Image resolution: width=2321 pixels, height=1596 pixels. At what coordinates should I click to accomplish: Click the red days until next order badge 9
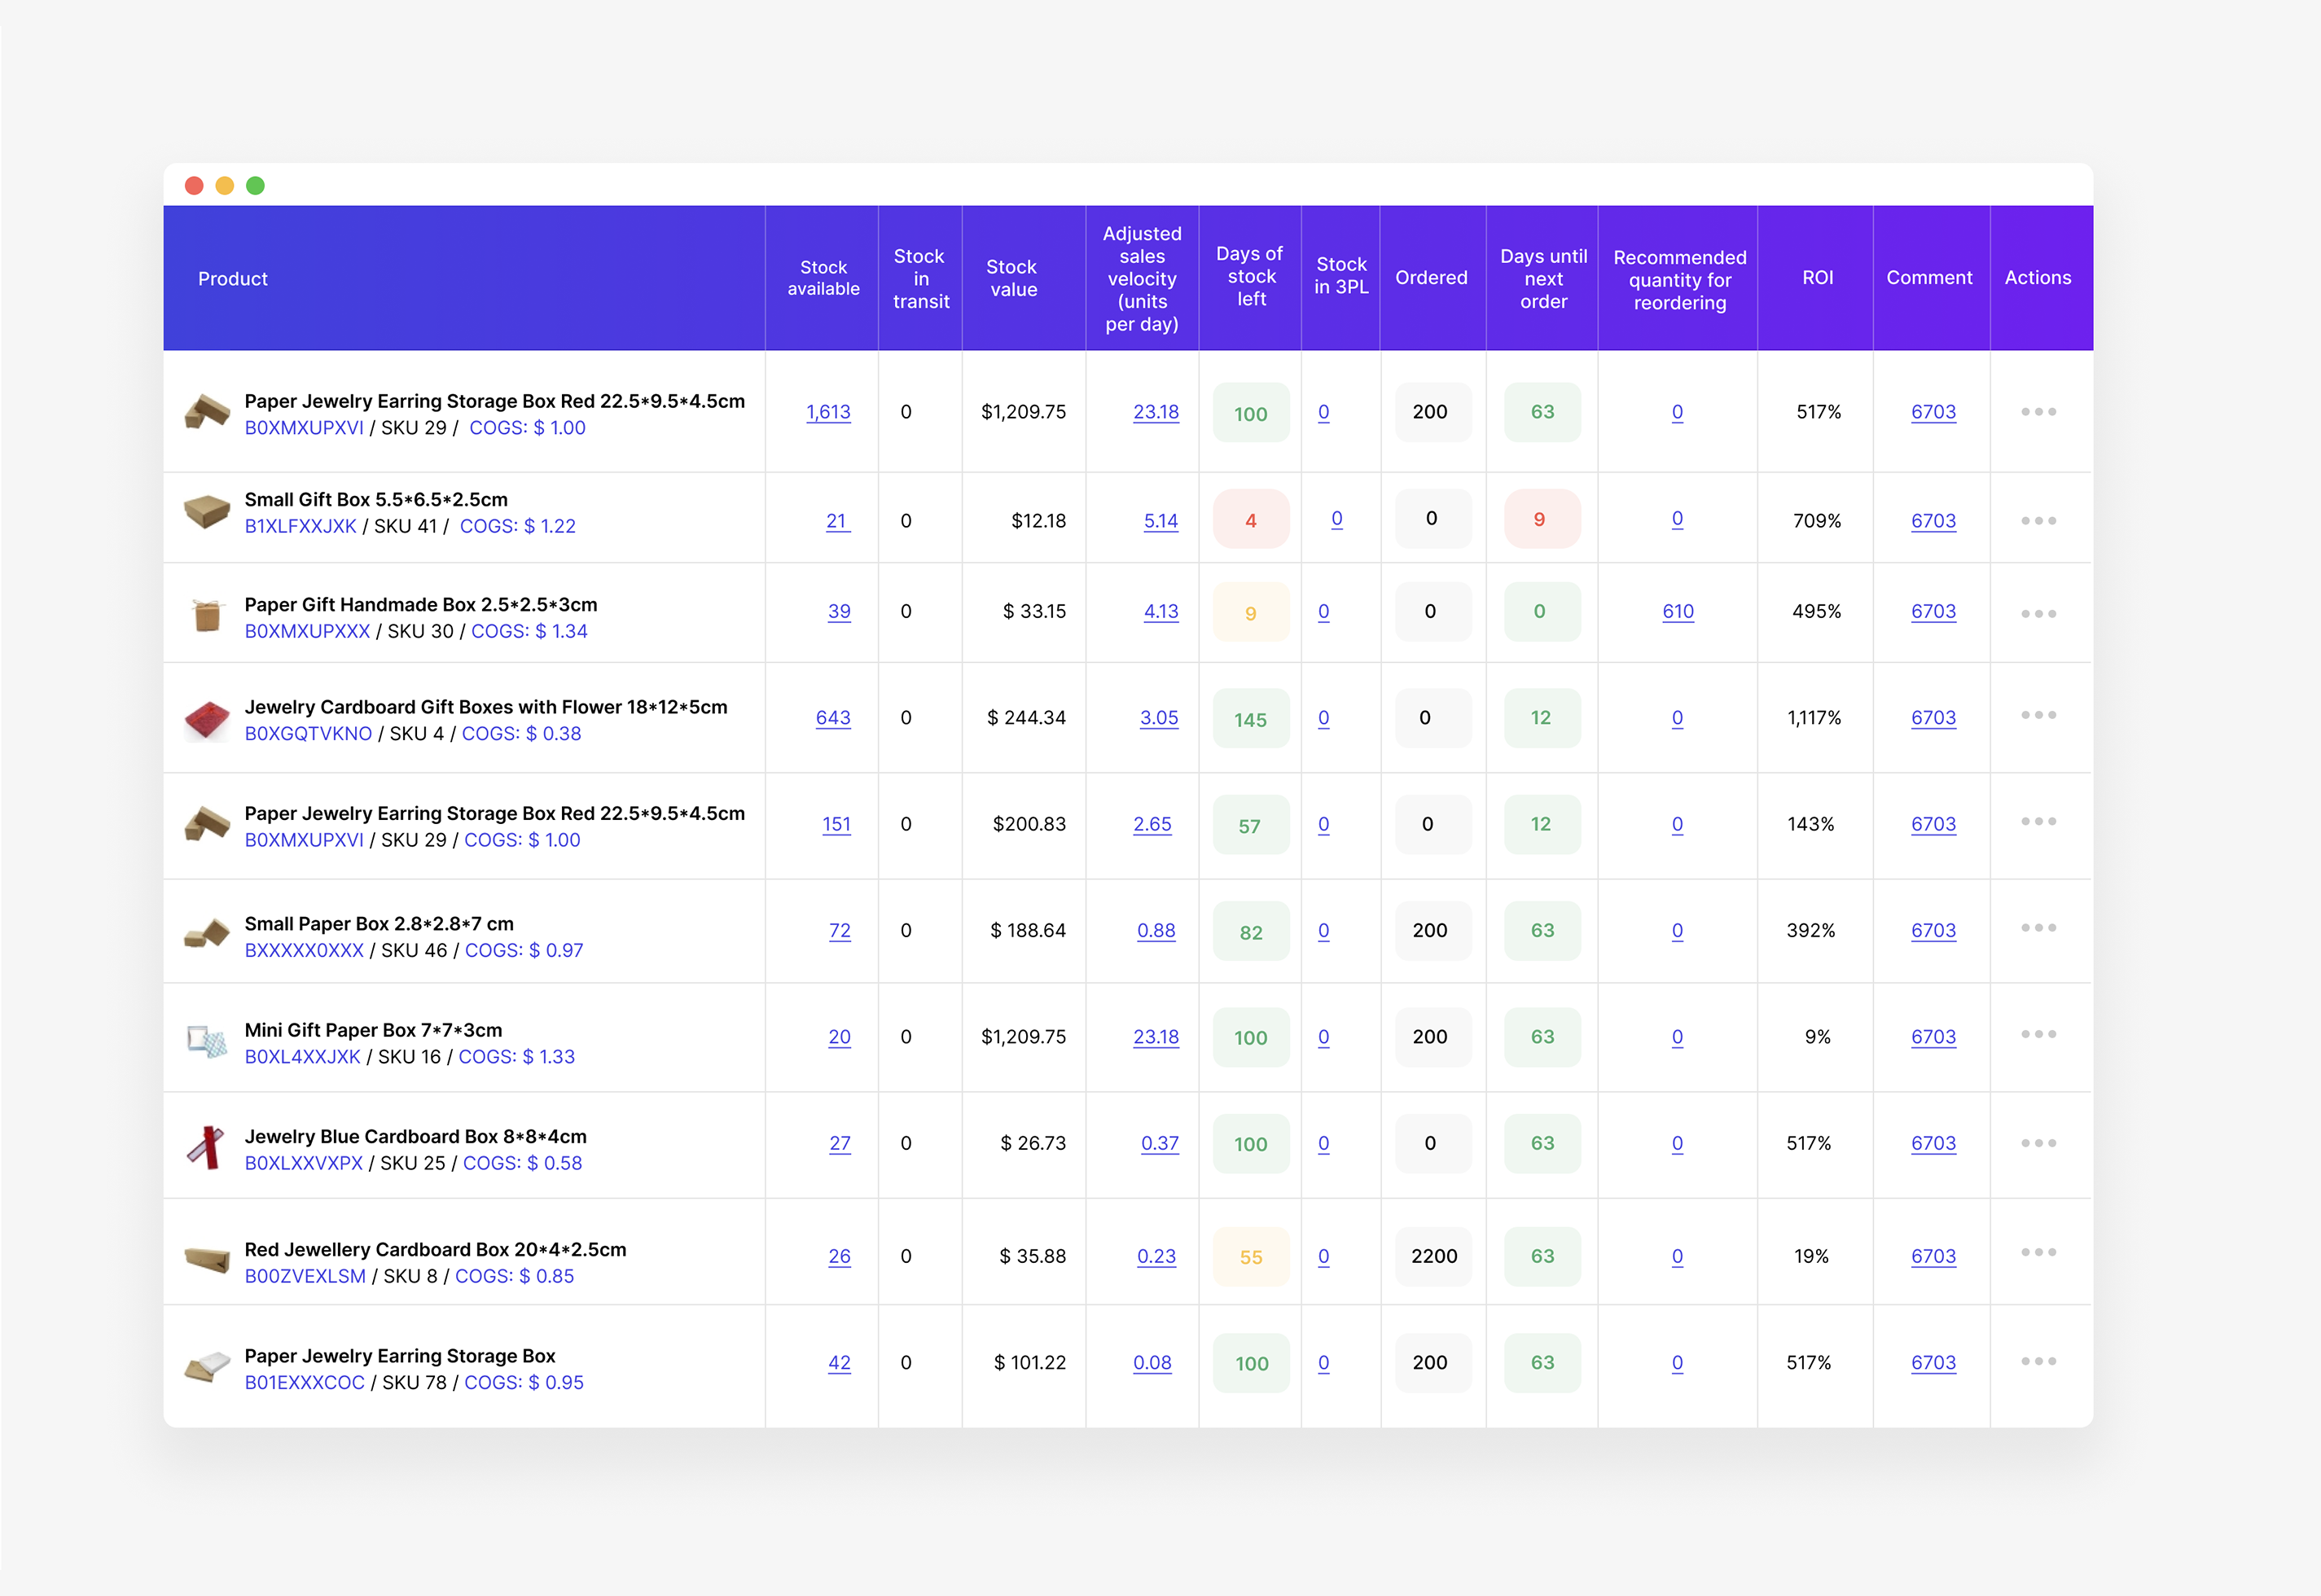coord(1542,519)
